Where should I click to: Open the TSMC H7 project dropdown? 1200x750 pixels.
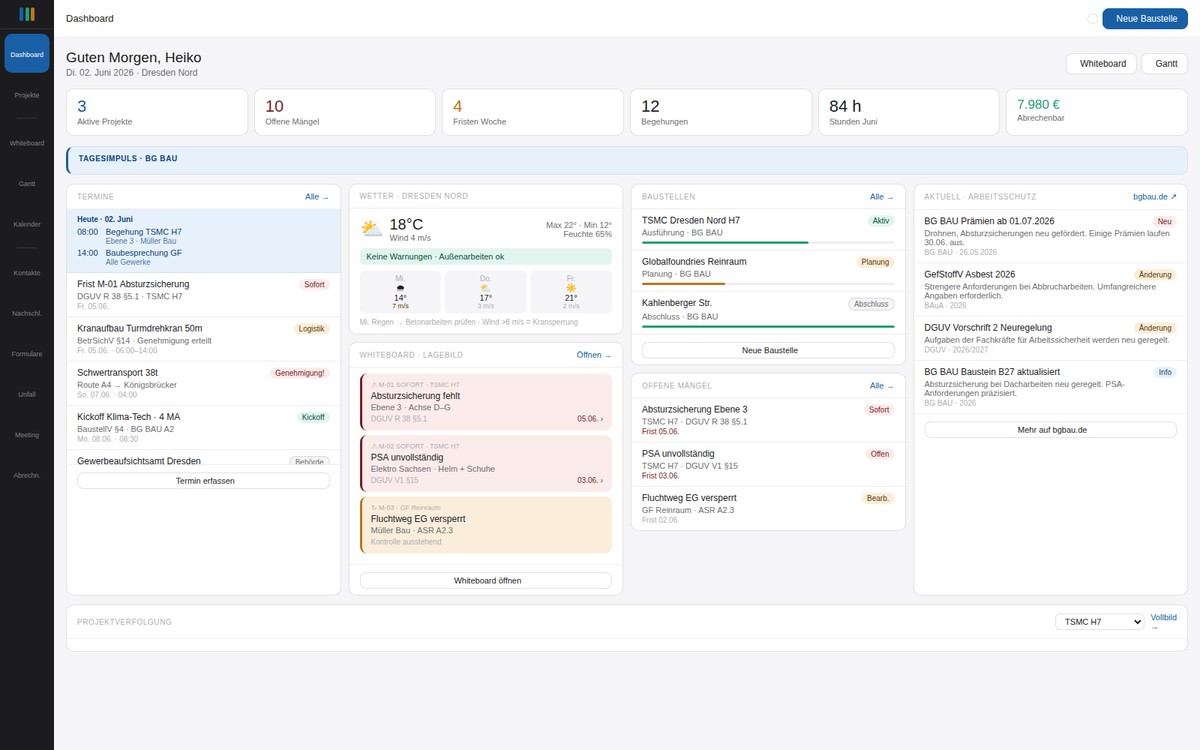[1099, 621]
